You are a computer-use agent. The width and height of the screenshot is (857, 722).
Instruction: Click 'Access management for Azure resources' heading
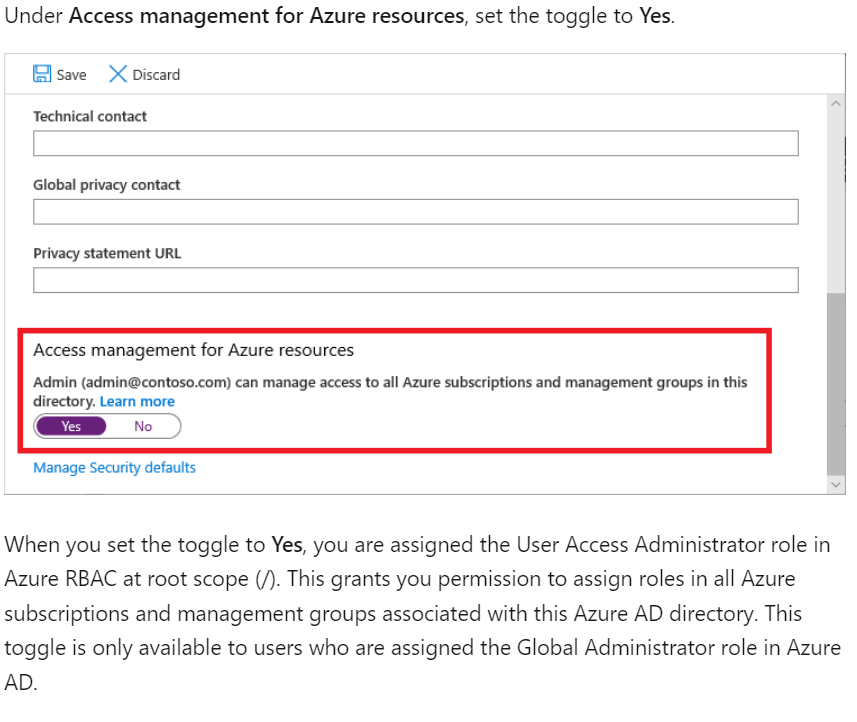(193, 350)
